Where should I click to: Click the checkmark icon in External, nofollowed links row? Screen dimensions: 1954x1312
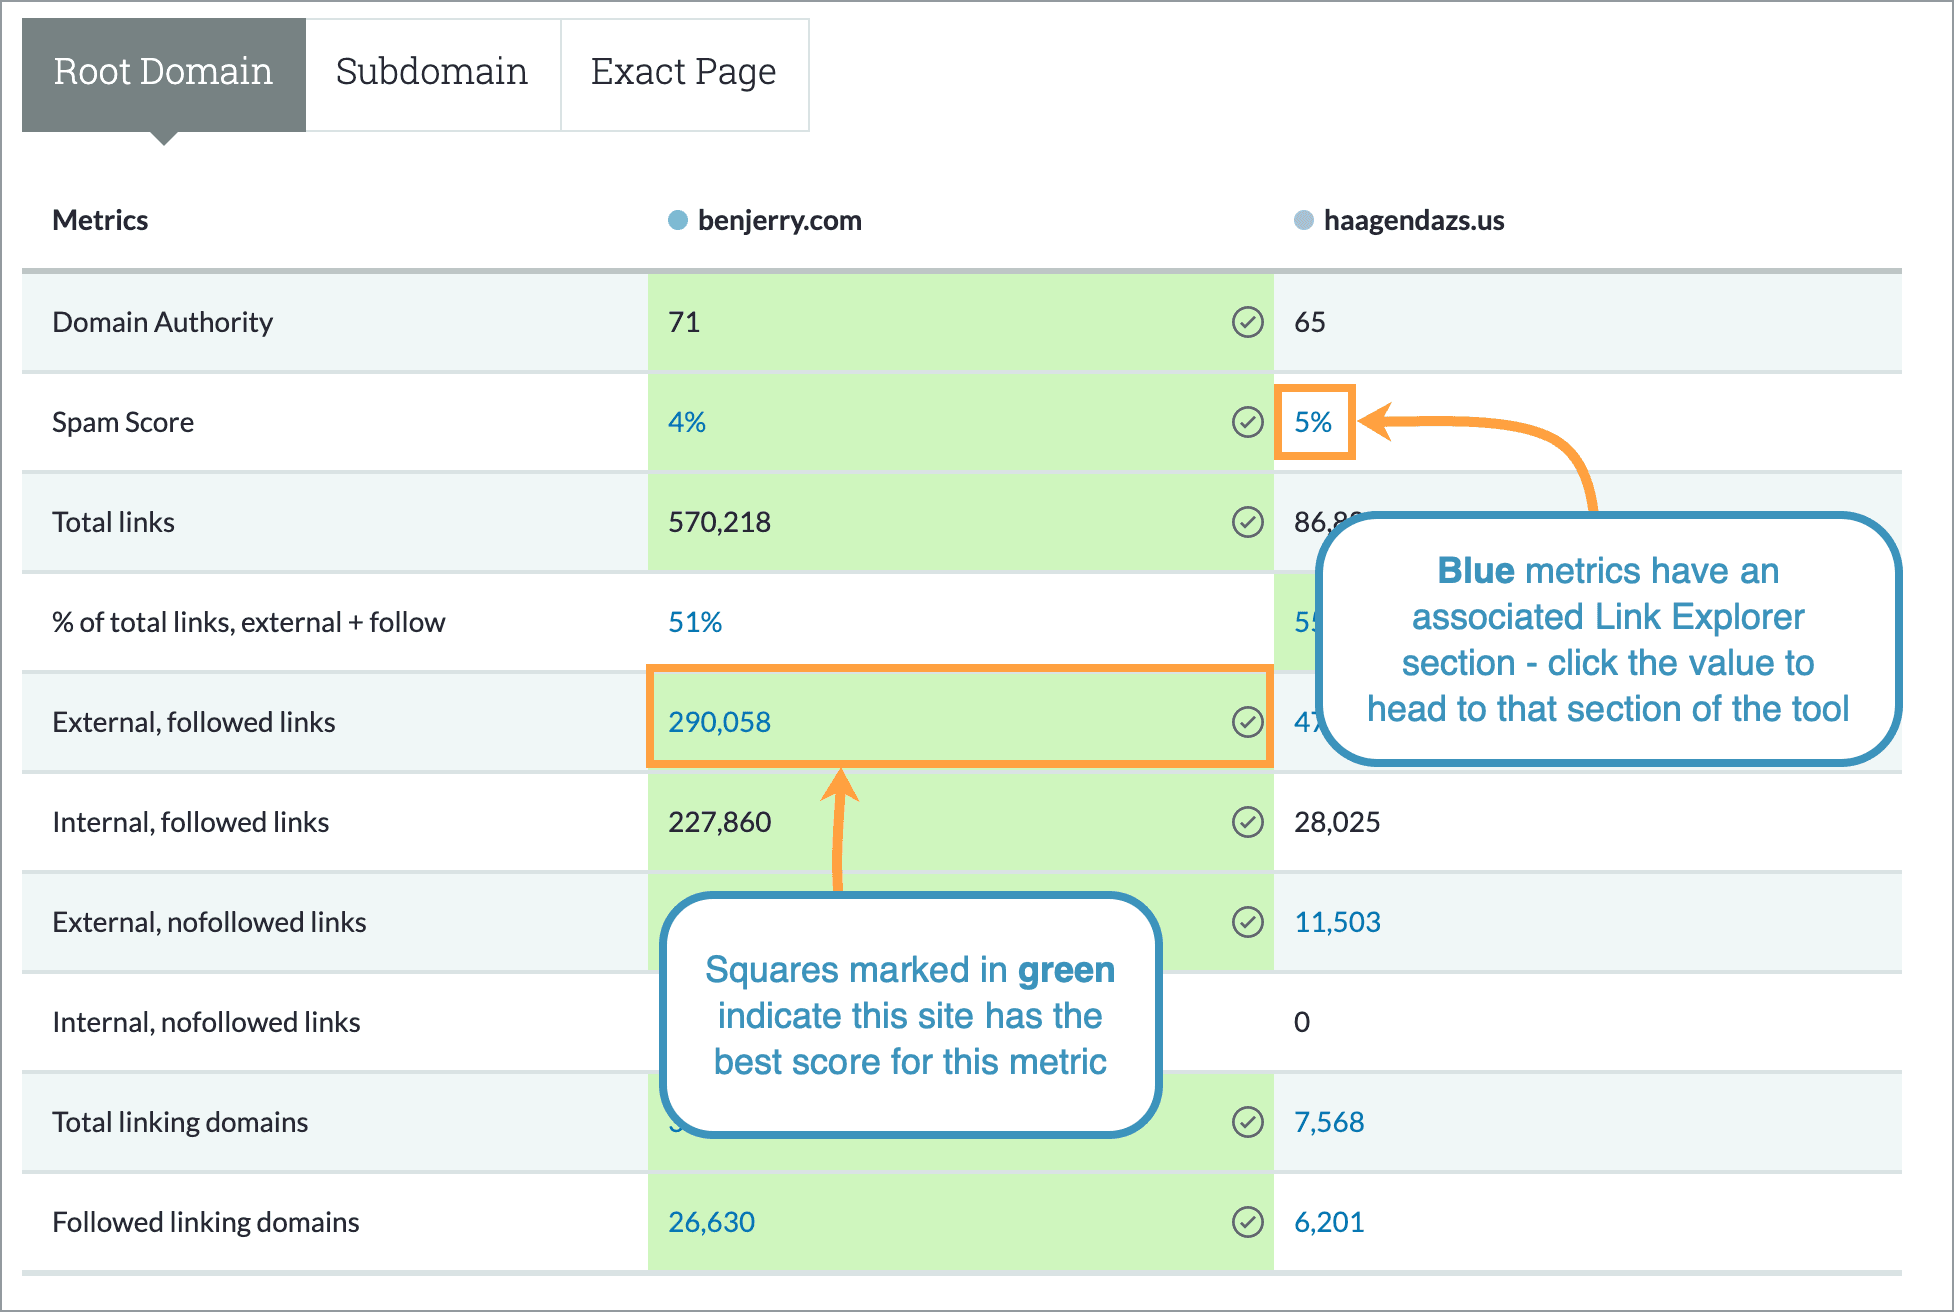point(1247,922)
